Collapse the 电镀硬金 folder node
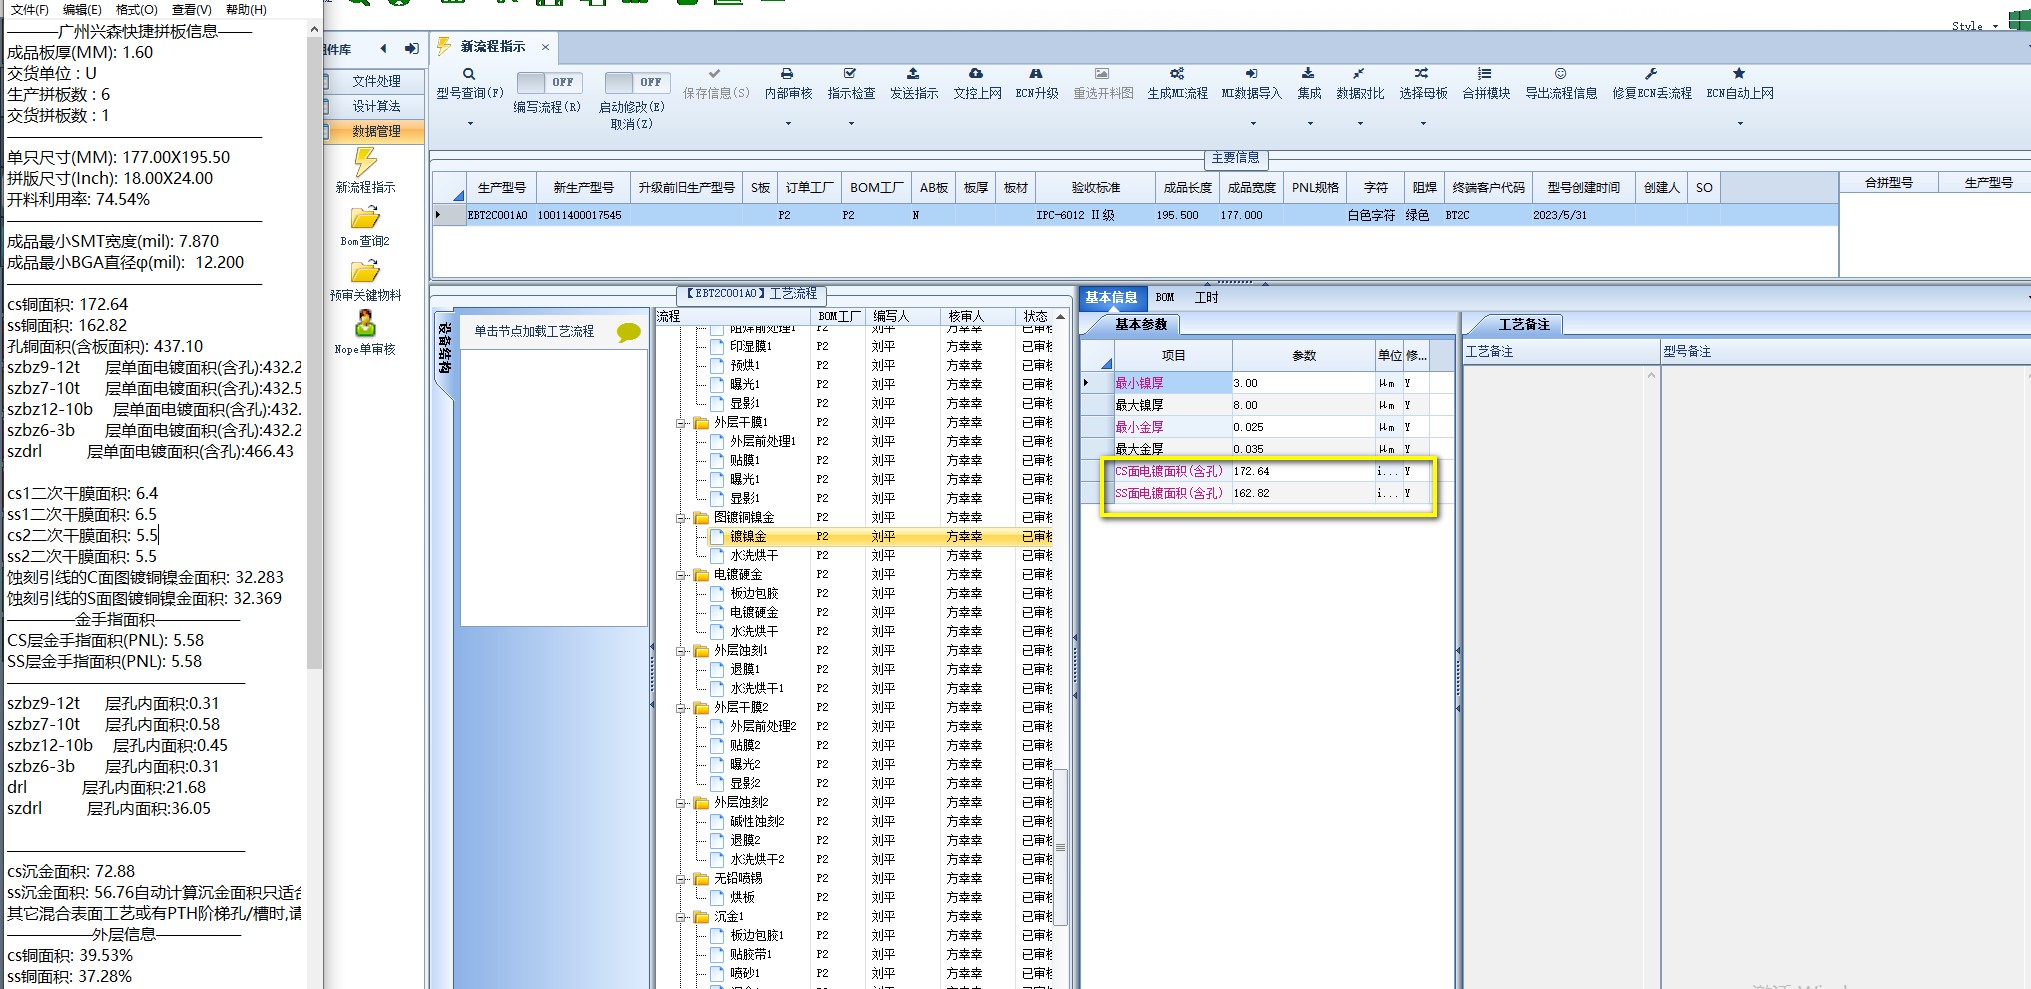 [x=681, y=575]
